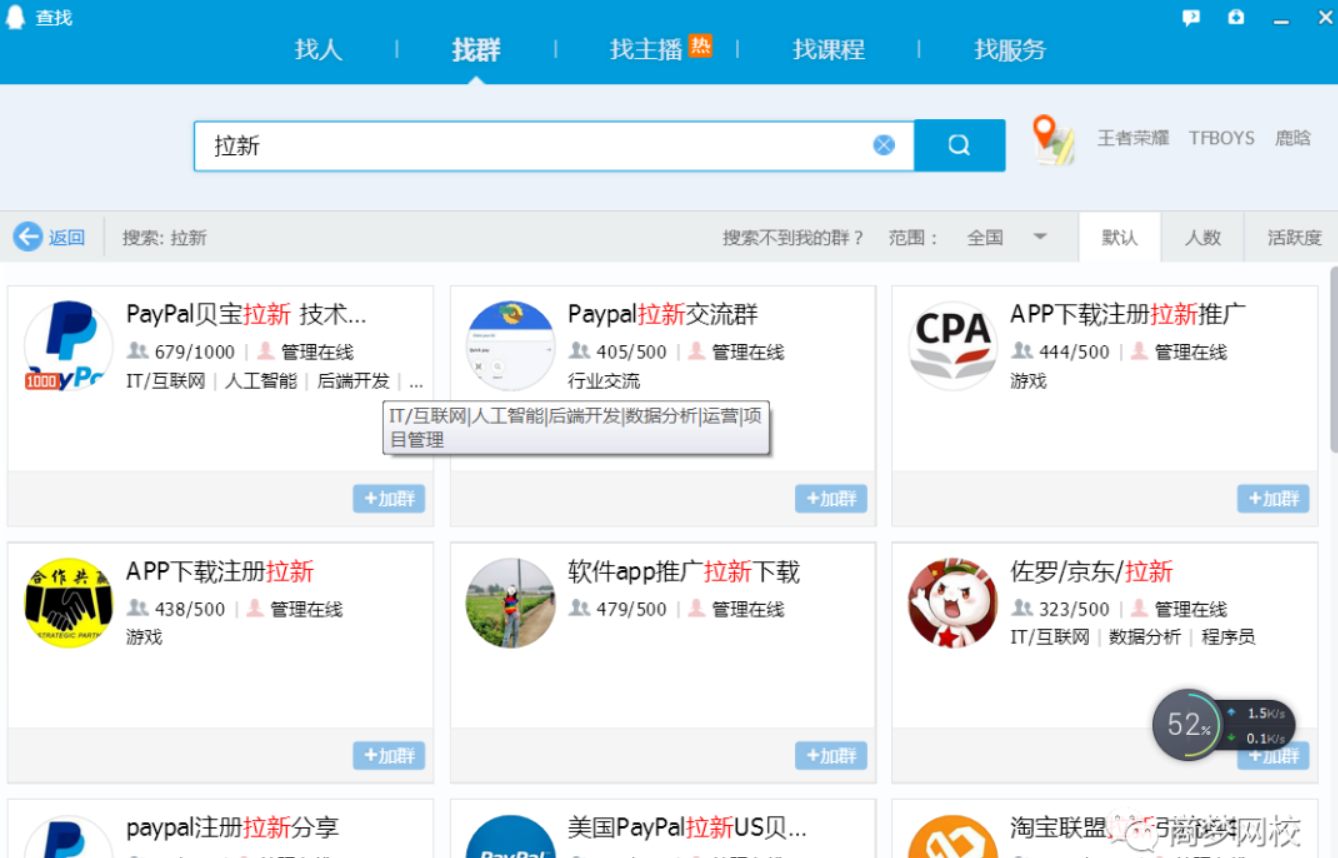
Task: Open the 佐罗/京东/拉新 title
Action: point(1091,571)
